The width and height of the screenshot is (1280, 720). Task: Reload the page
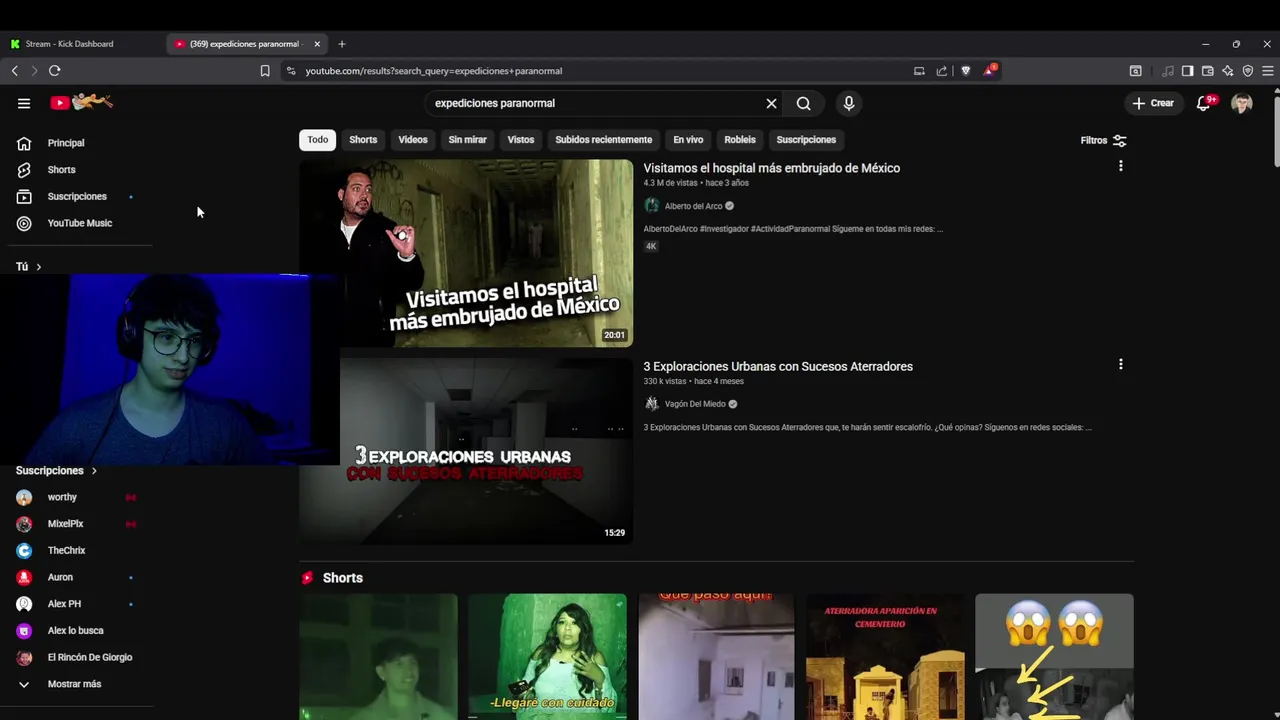[54, 71]
